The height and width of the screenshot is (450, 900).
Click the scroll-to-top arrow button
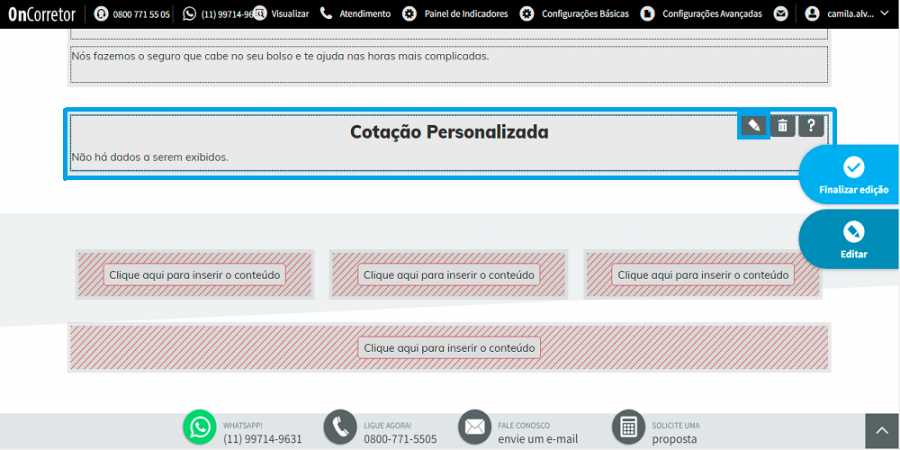[x=882, y=431]
